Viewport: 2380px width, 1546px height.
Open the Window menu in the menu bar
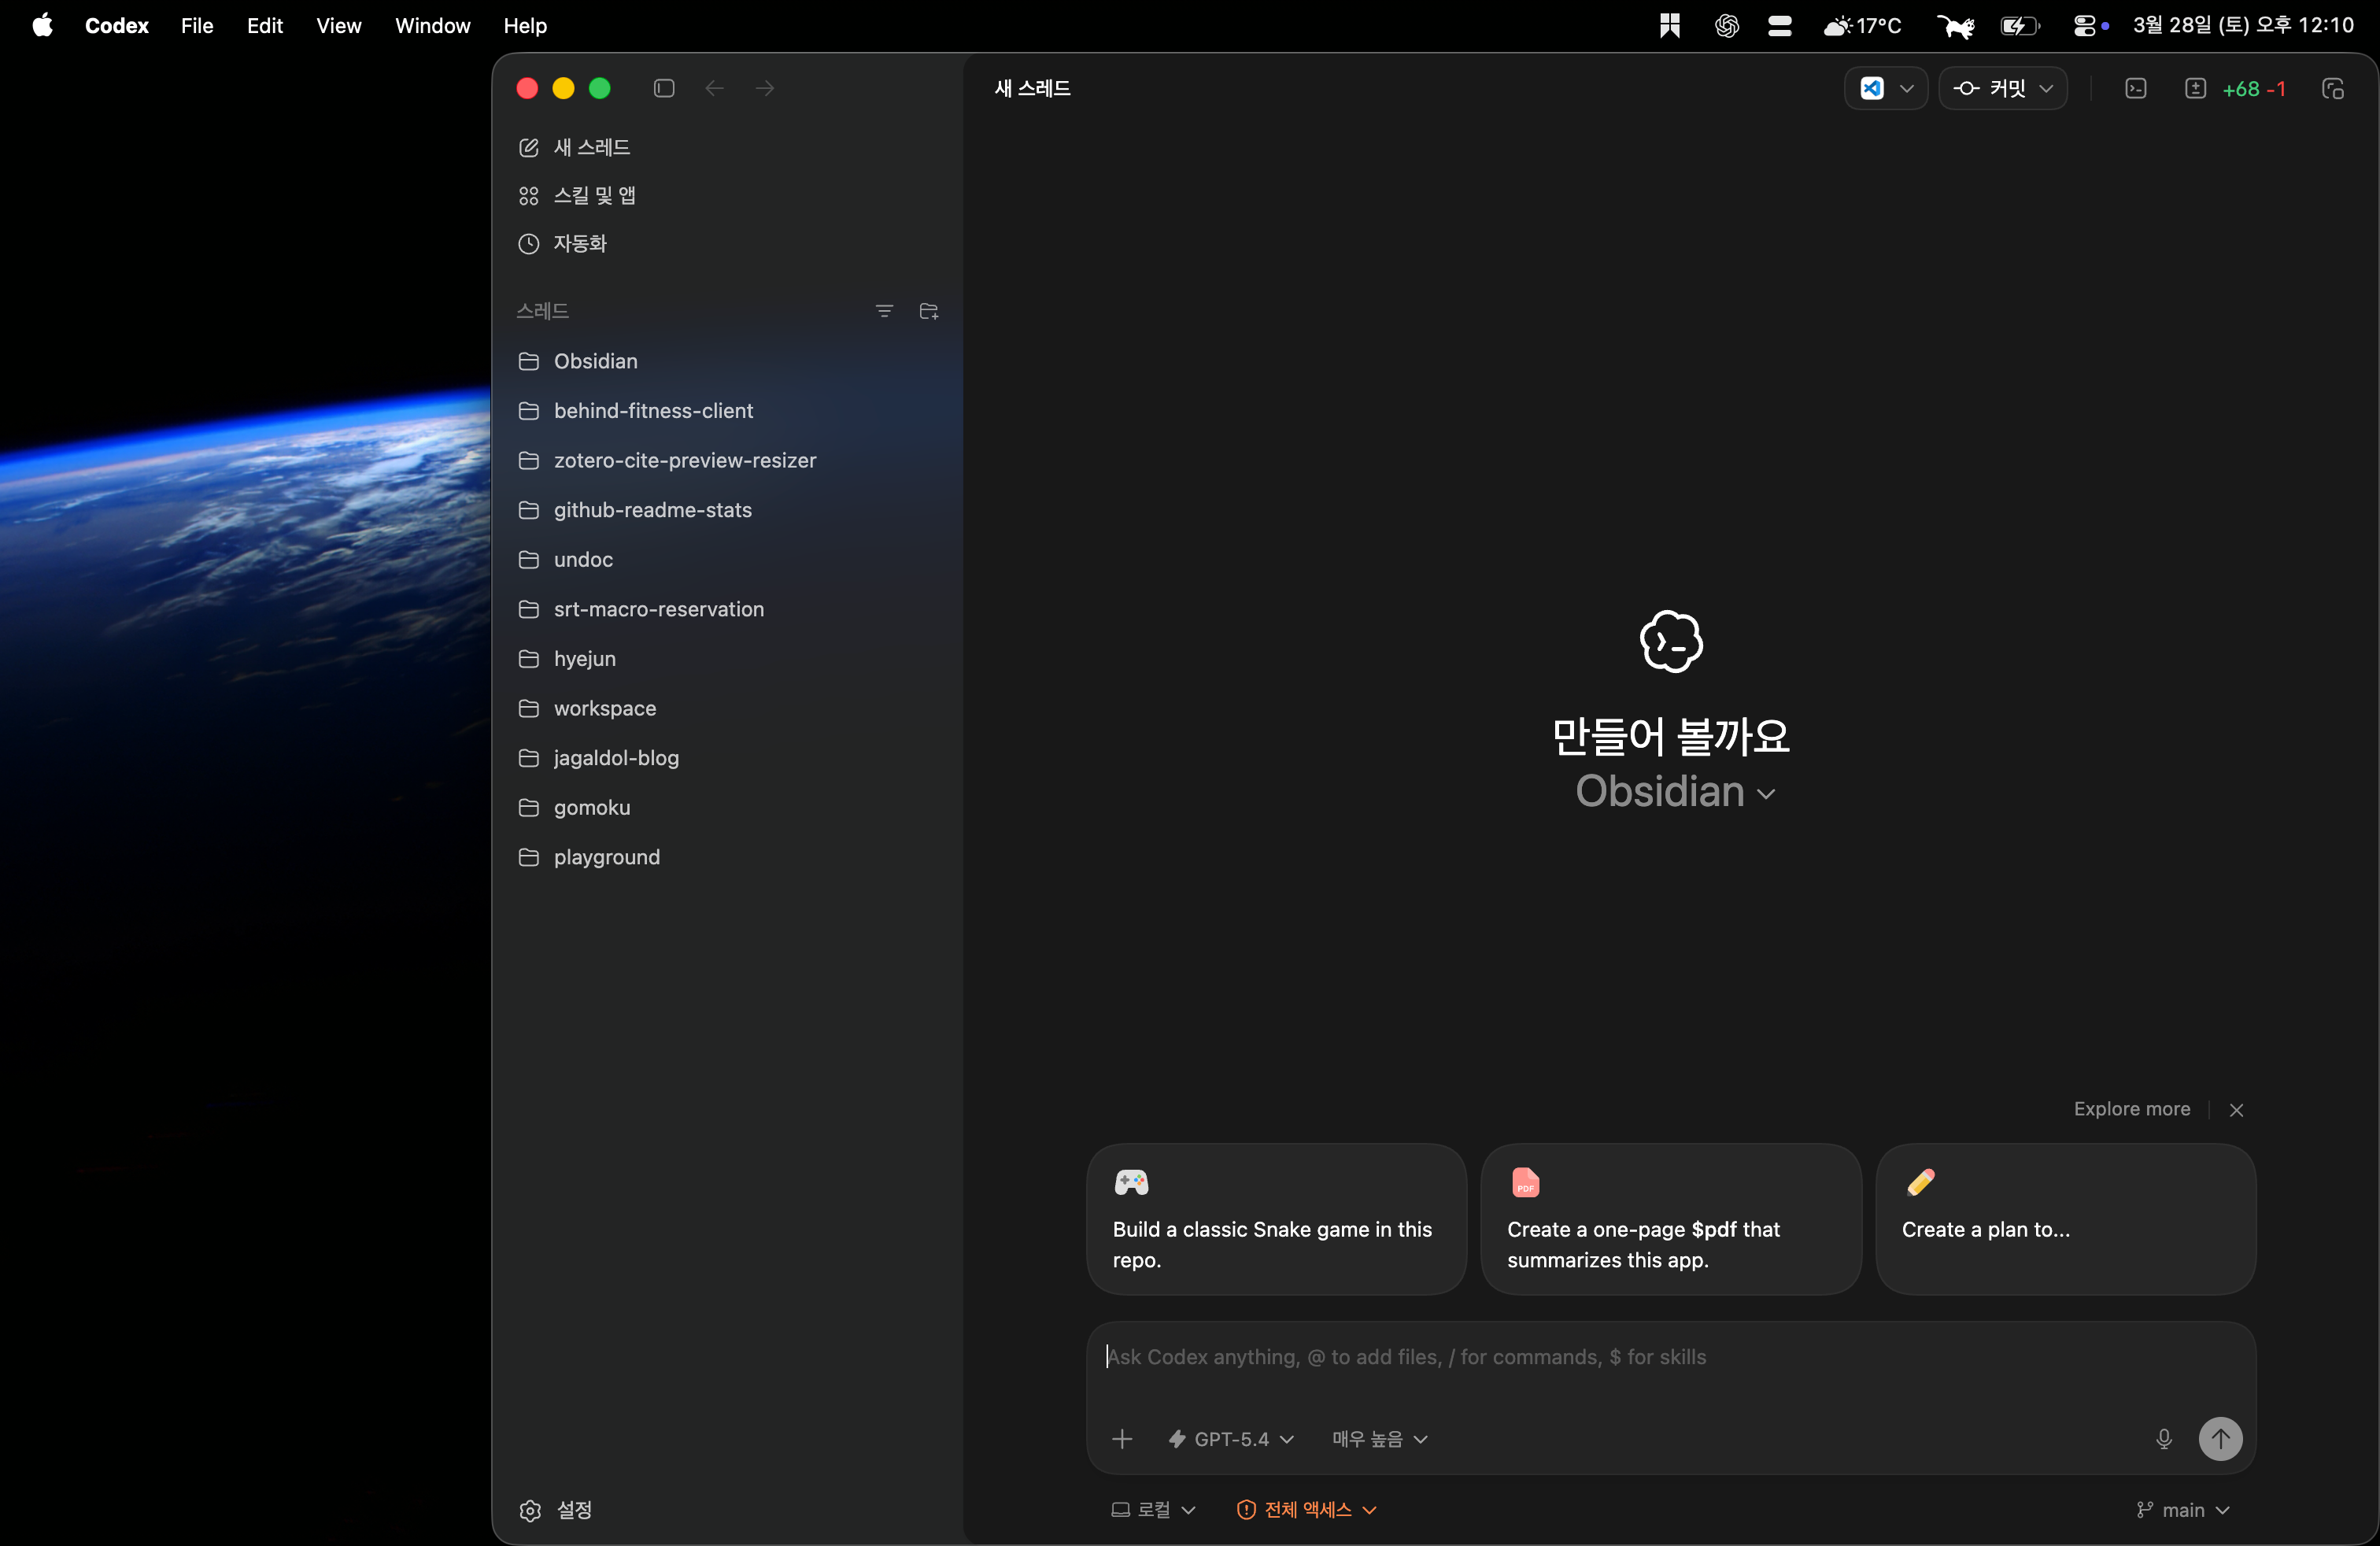(431, 26)
